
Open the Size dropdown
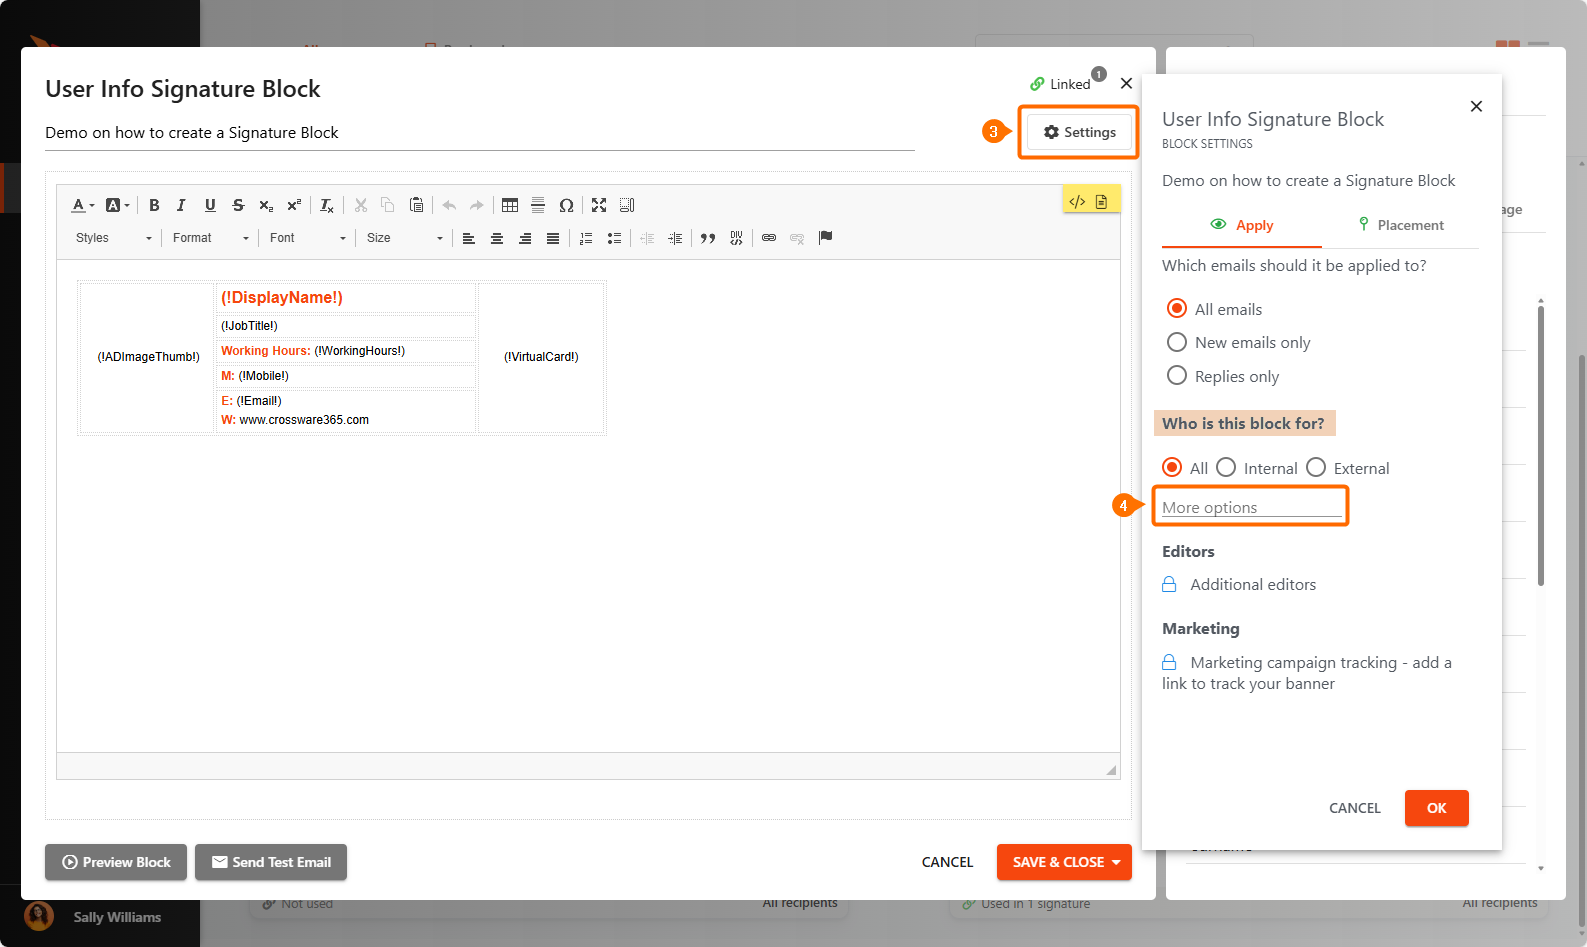404,238
